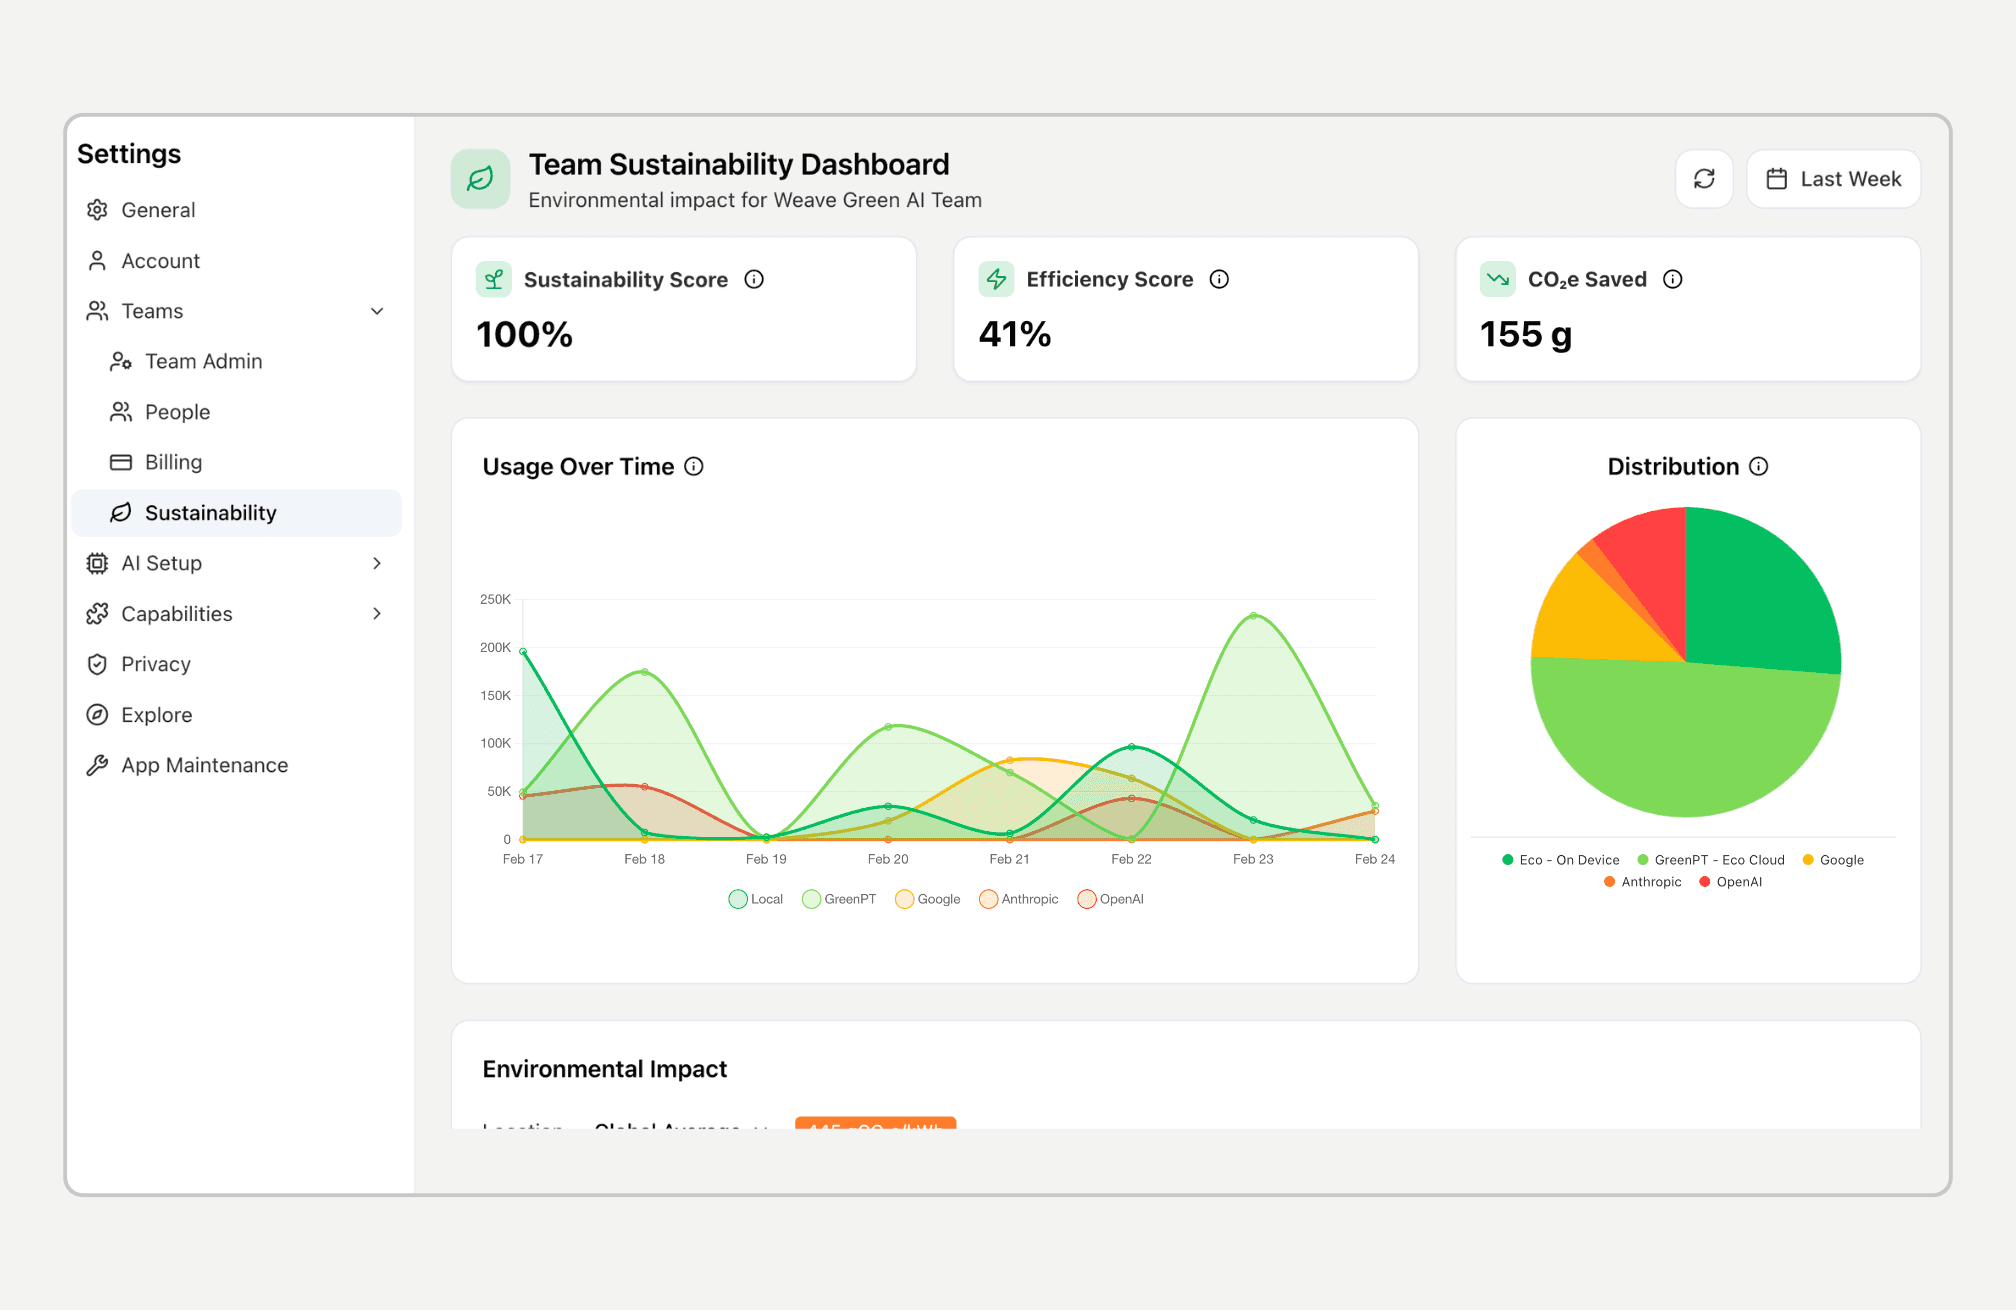Toggle Local series in chart legend
This screenshot has height=1310, width=2016.
coord(738,899)
